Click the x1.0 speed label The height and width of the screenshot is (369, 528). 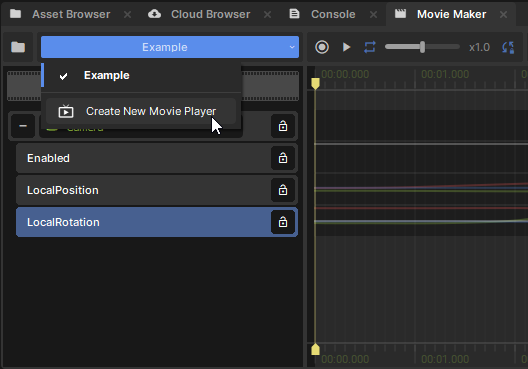[x=479, y=47]
